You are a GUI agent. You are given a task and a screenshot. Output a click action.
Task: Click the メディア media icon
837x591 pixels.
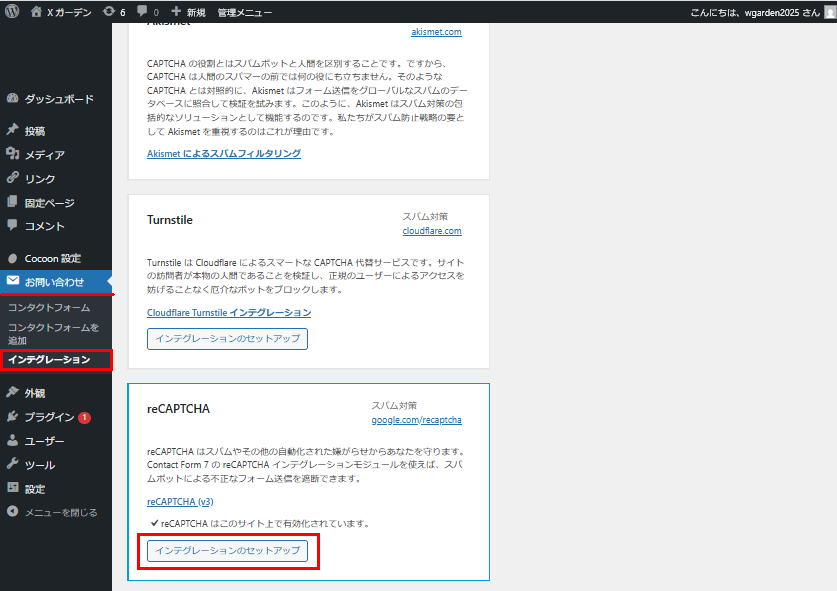[x=13, y=155]
